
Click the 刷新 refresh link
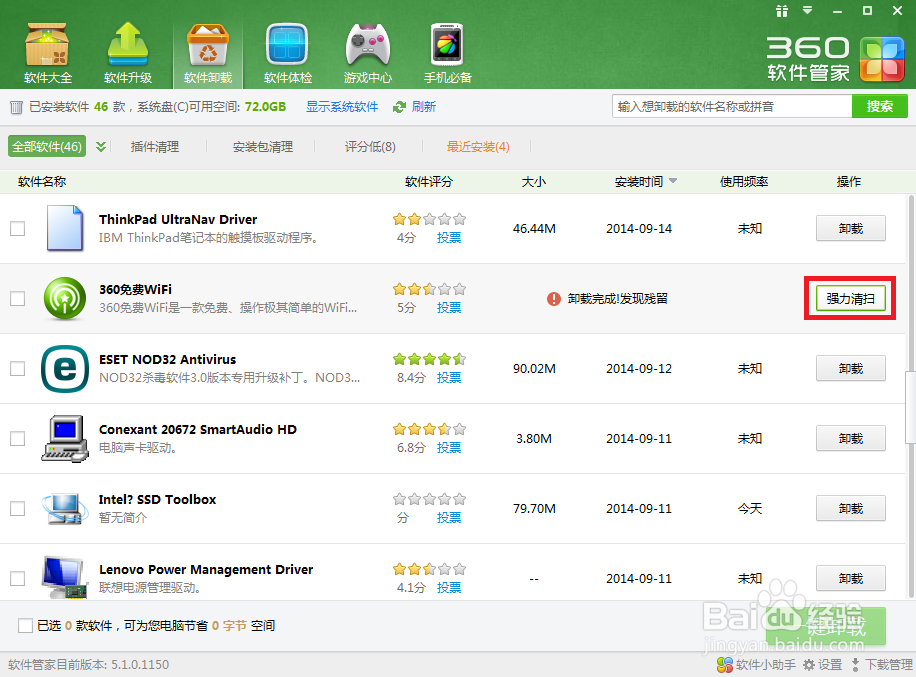(424, 107)
